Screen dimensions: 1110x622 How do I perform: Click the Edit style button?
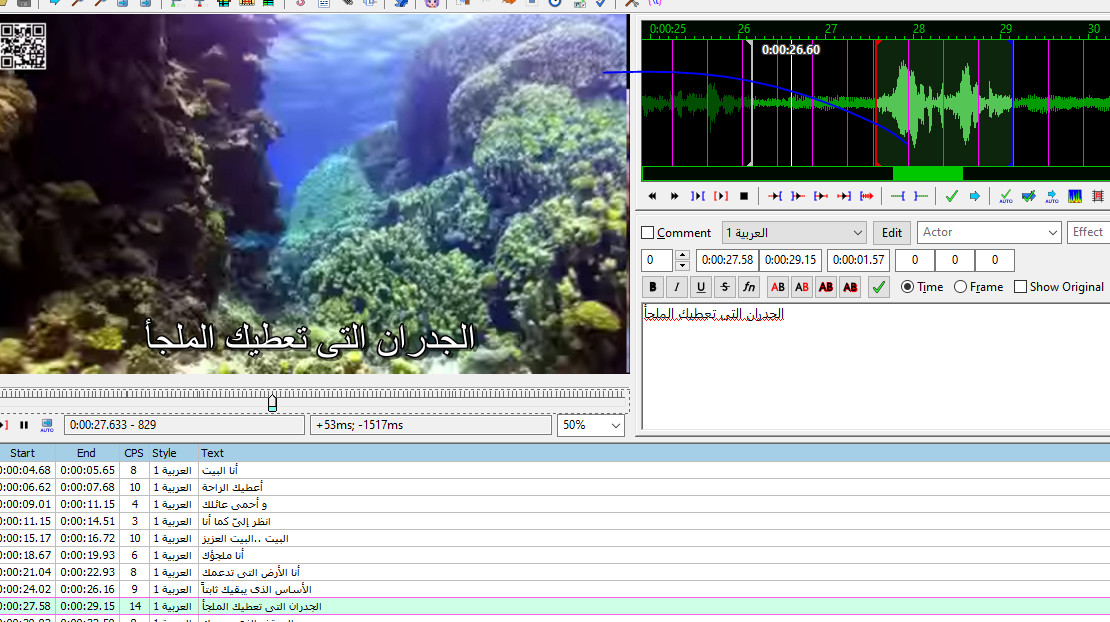click(x=891, y=233)
